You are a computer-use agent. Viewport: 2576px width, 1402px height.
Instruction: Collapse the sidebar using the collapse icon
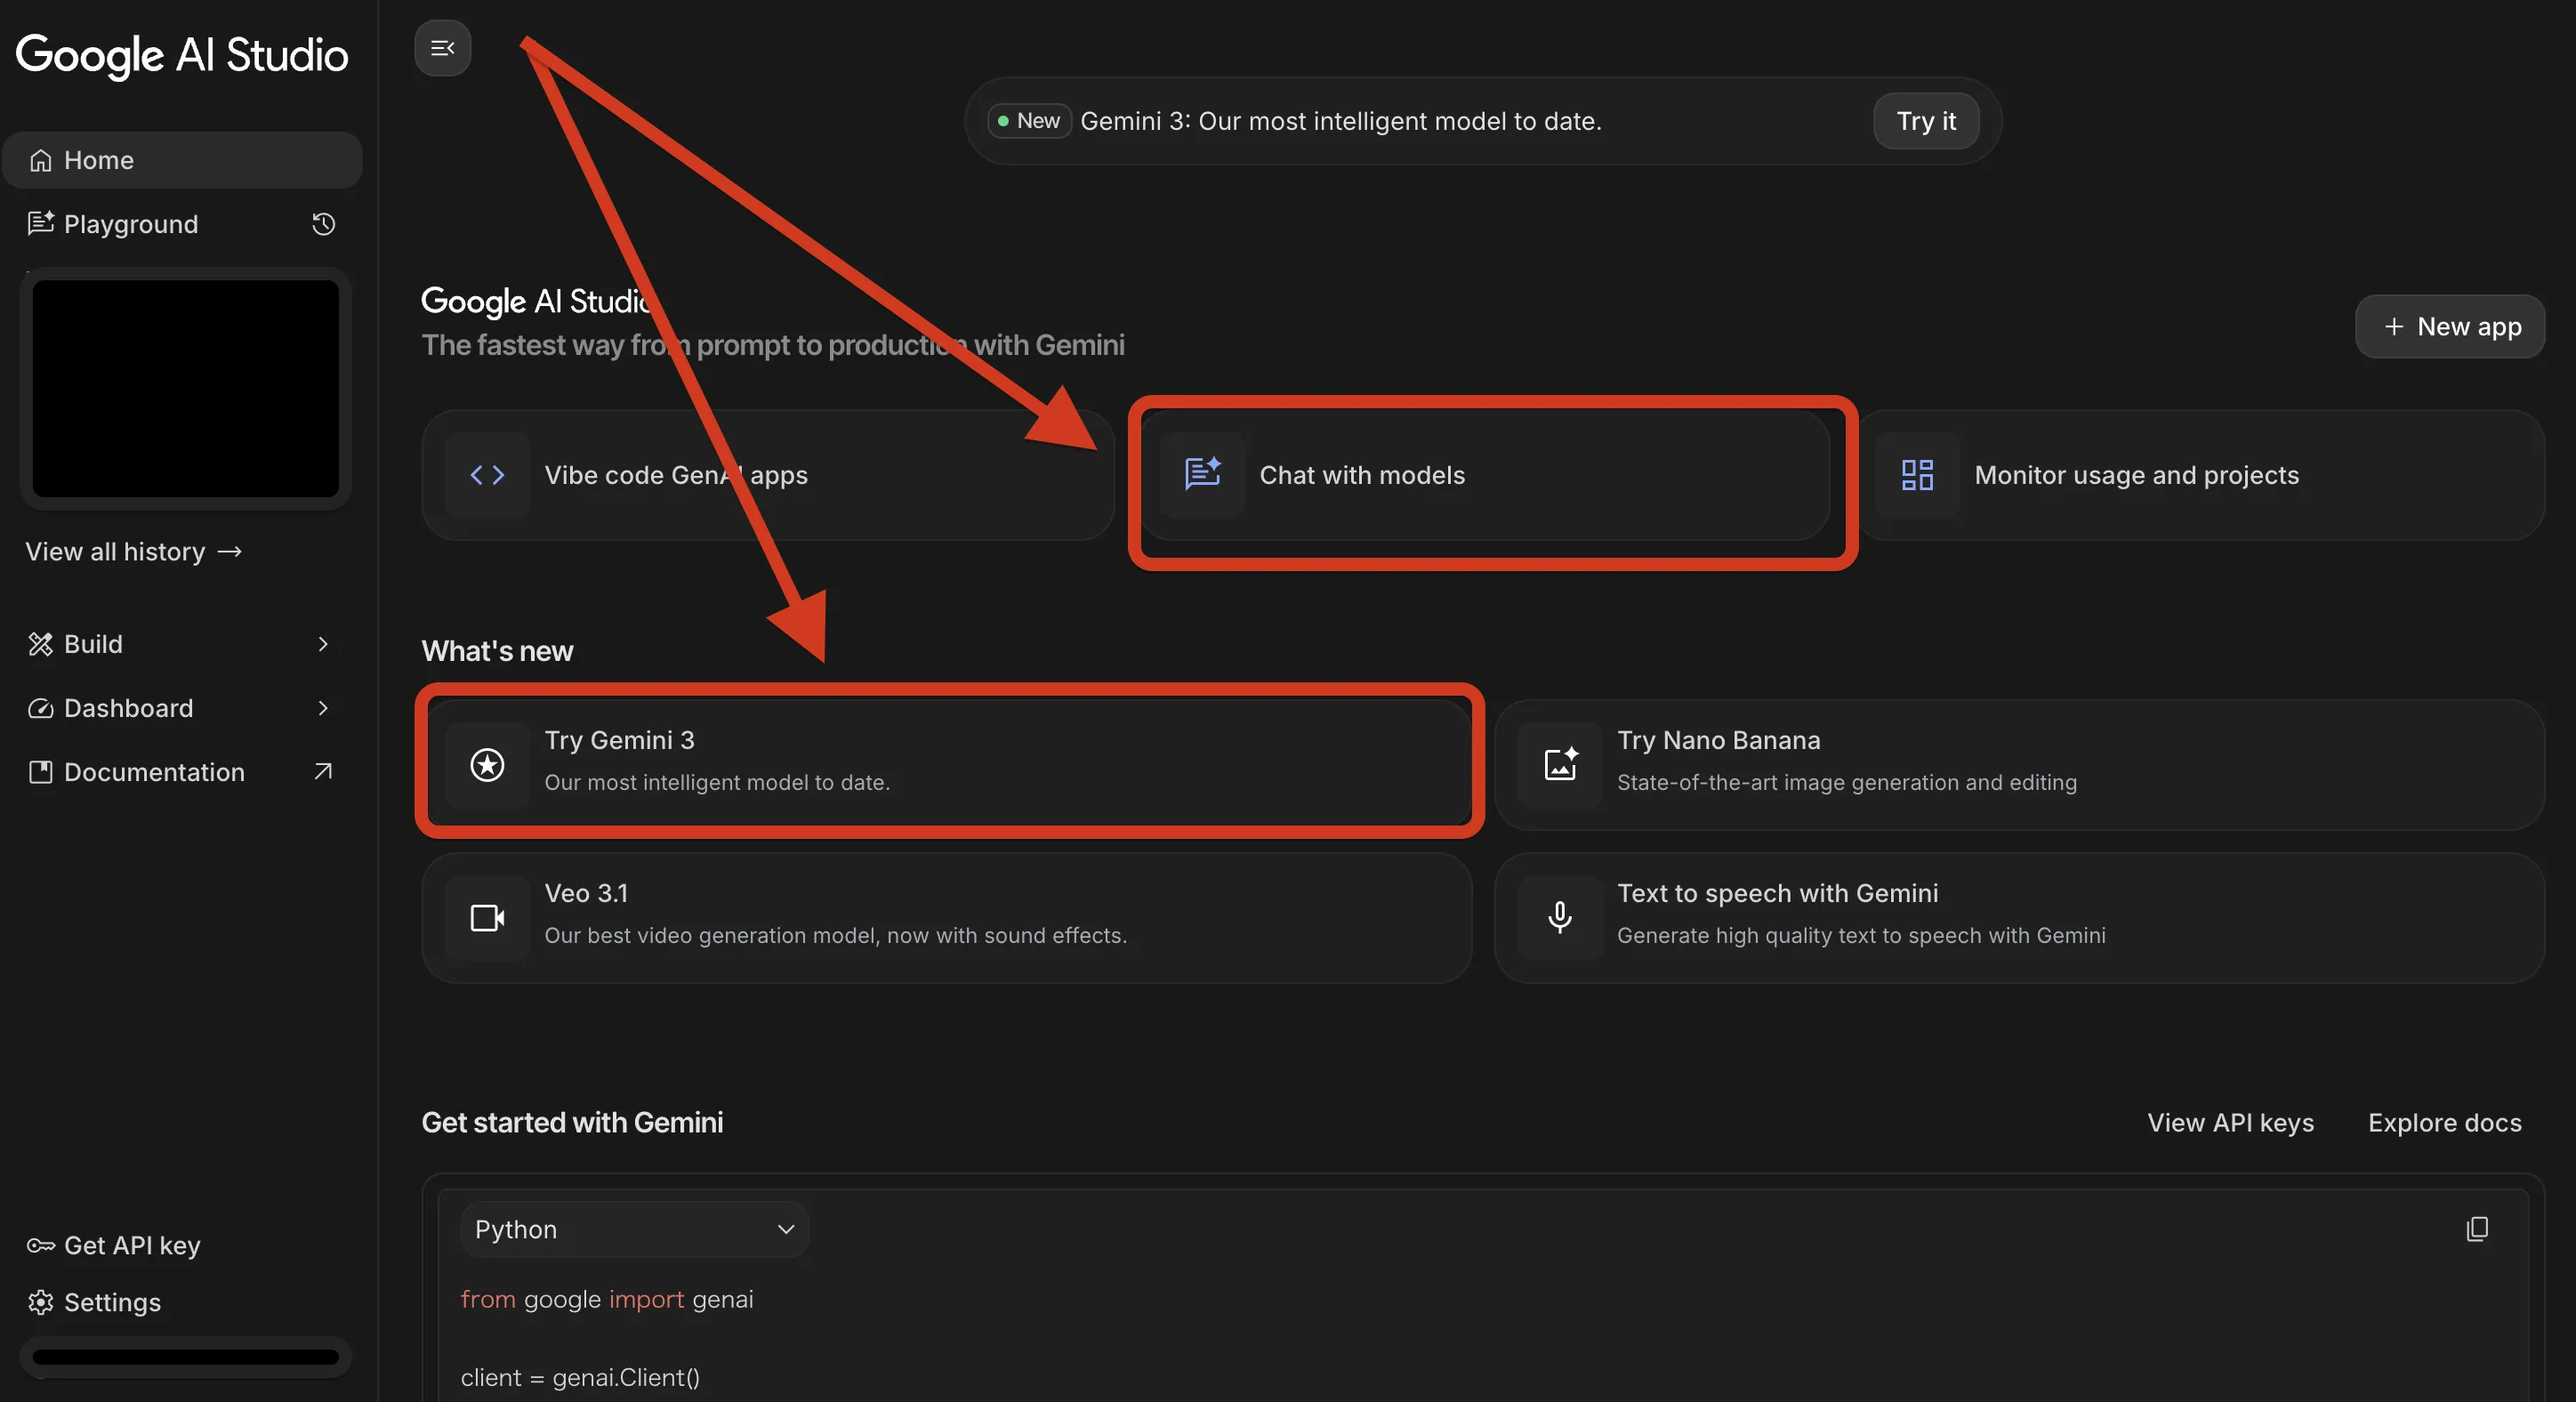coord(441,47)
